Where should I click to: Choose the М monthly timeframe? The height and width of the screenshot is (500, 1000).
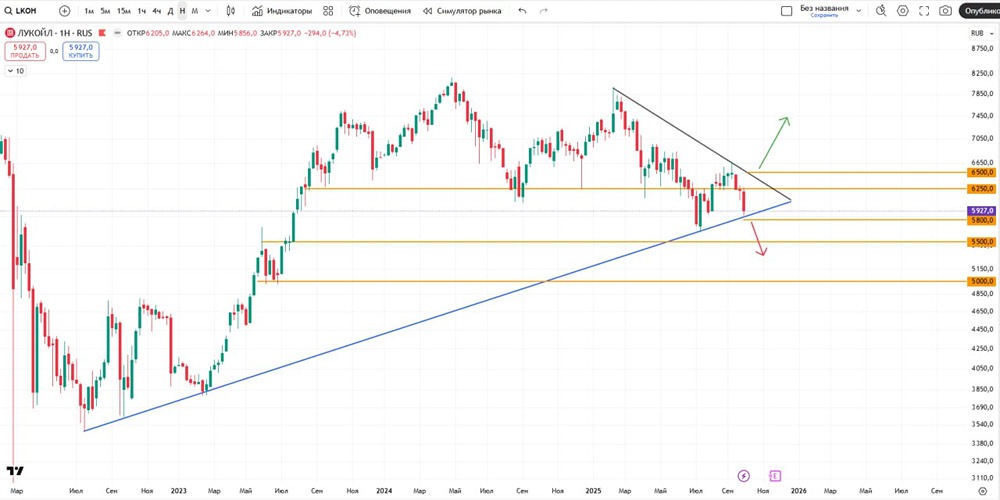click(x=195, y=11)
